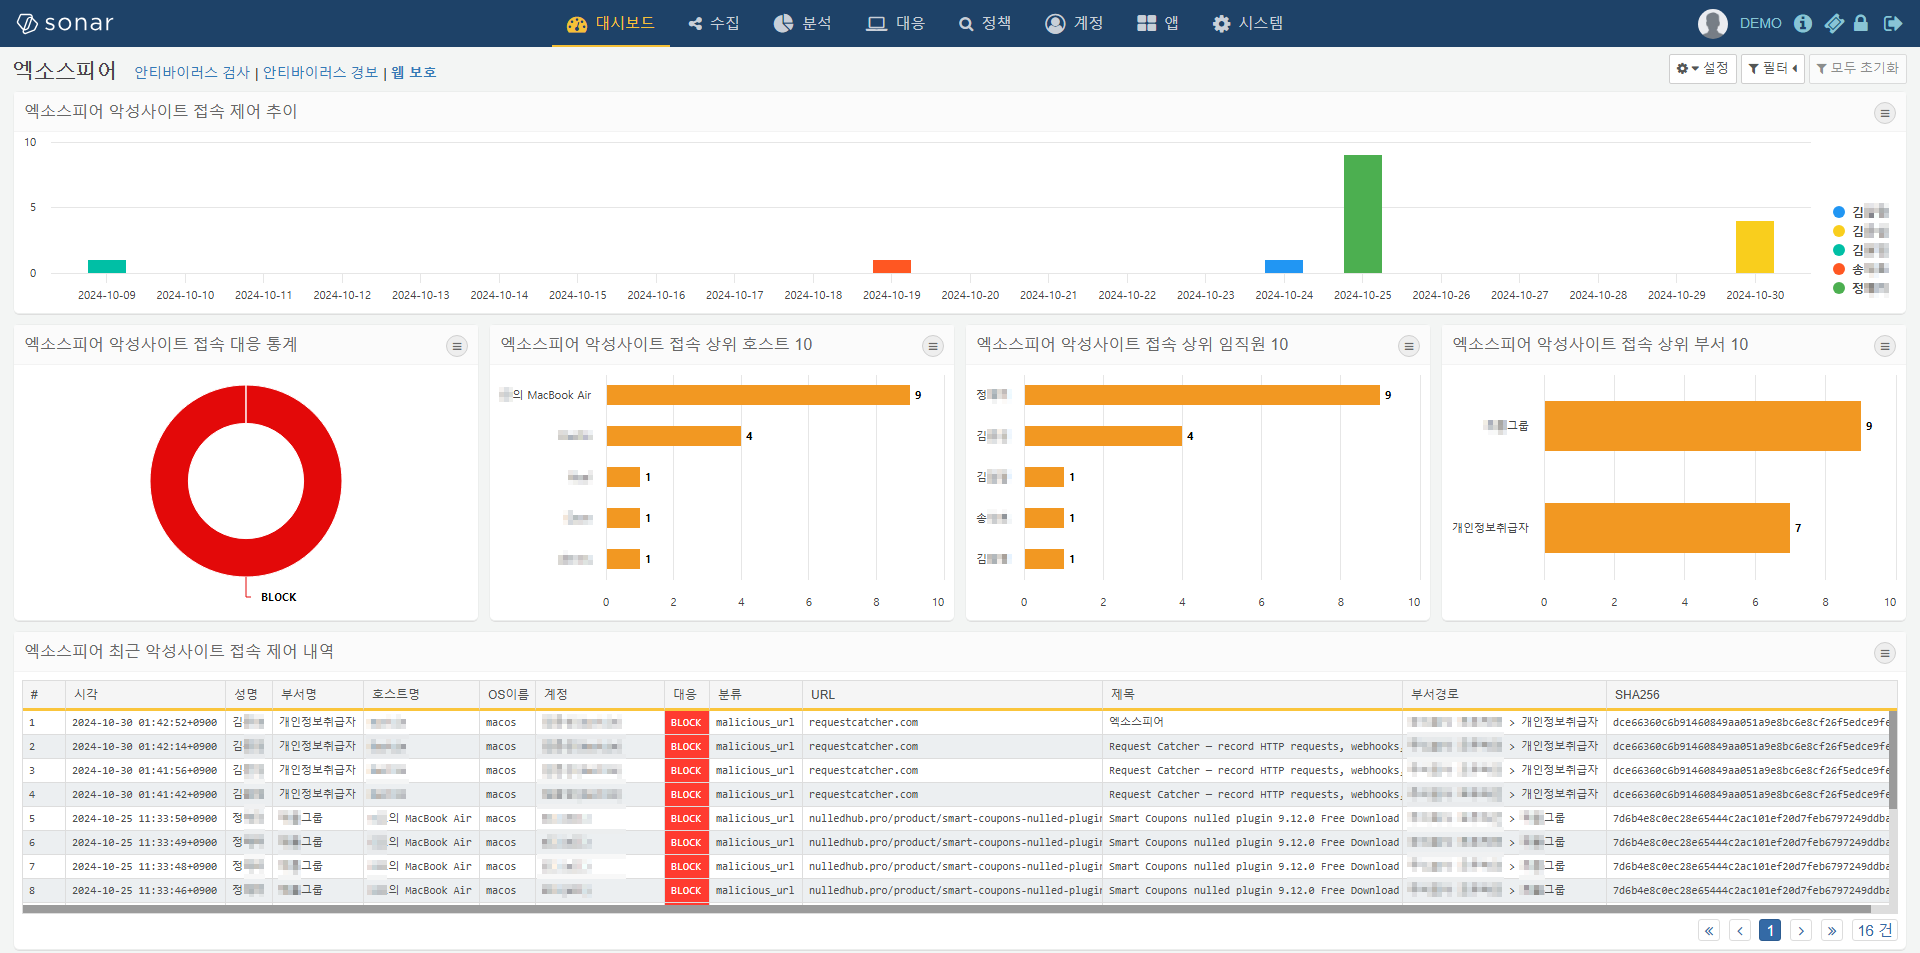This screenshot has width=1920, height=953.
Task: Click the orange bar on 2024-10-19
Action: tap(892, 266)
